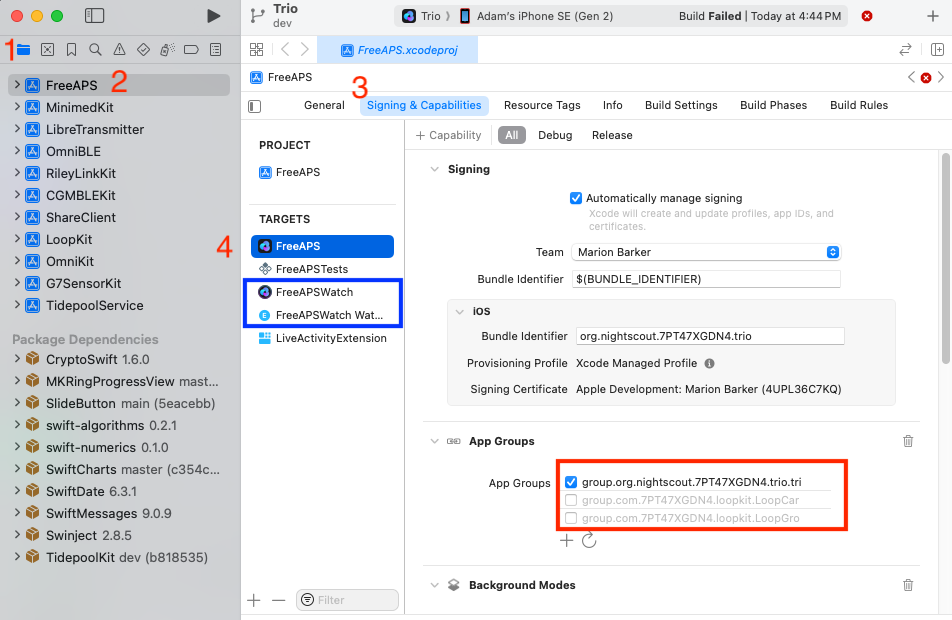Open the Find navigator magnifying glass icon
This screenshot has height=620, width=952.
click(95, 49)
